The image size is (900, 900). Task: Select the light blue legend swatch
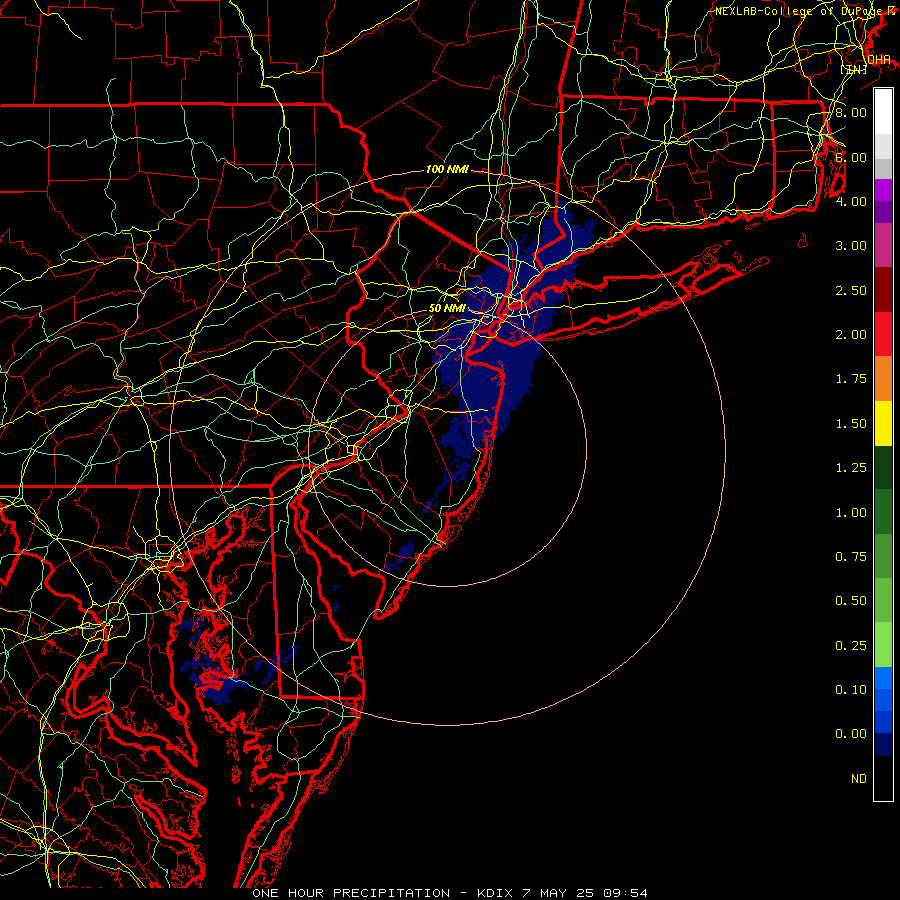(883, 678)
